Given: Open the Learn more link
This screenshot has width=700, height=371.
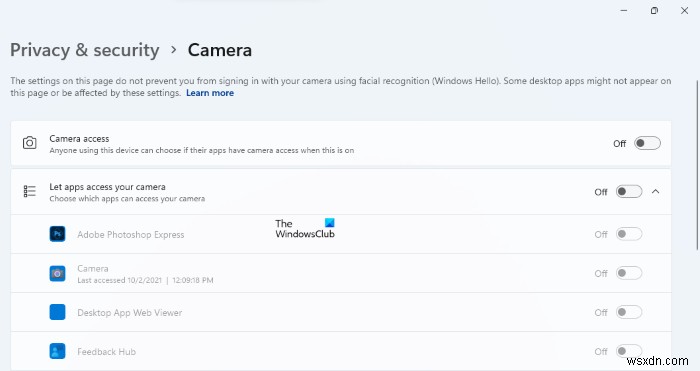Looking at the screenshot, I should [x=210, y=93].
